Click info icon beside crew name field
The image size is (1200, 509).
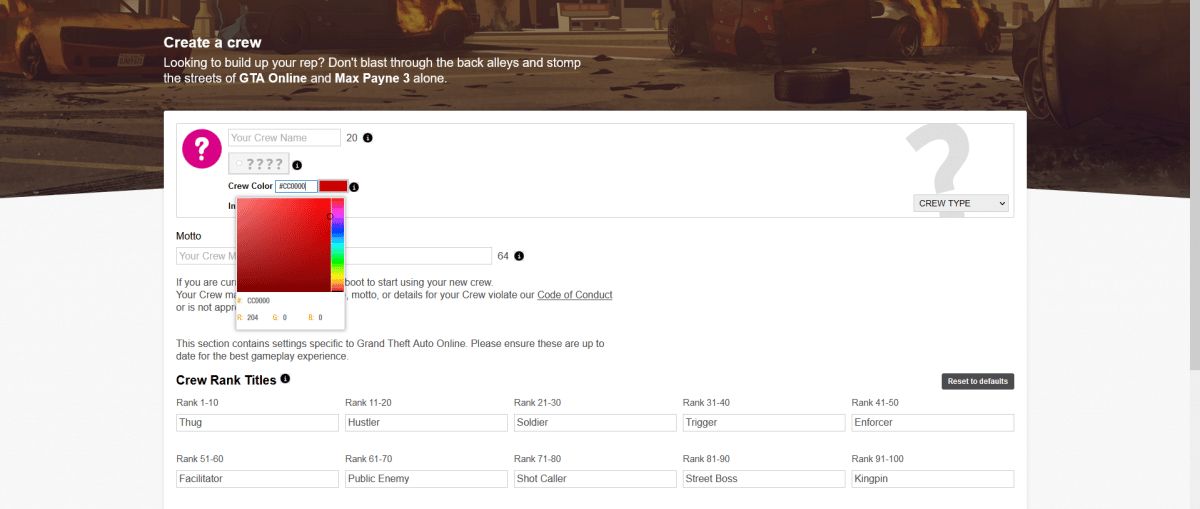coord(367,138)
